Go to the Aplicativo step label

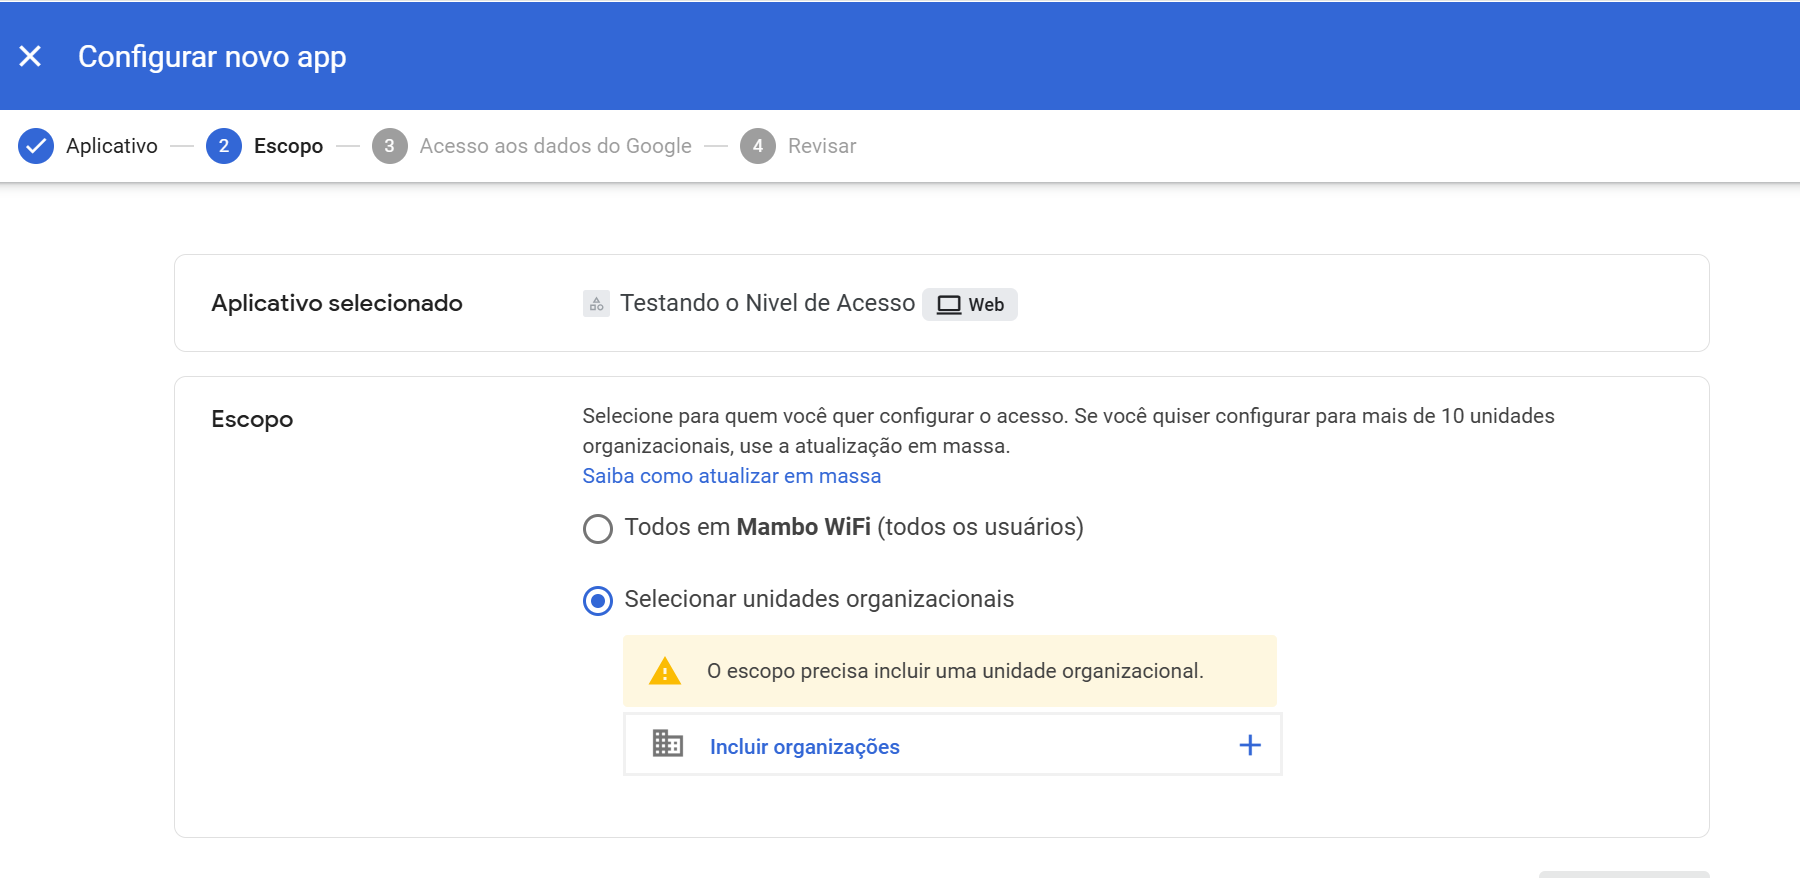111,146
